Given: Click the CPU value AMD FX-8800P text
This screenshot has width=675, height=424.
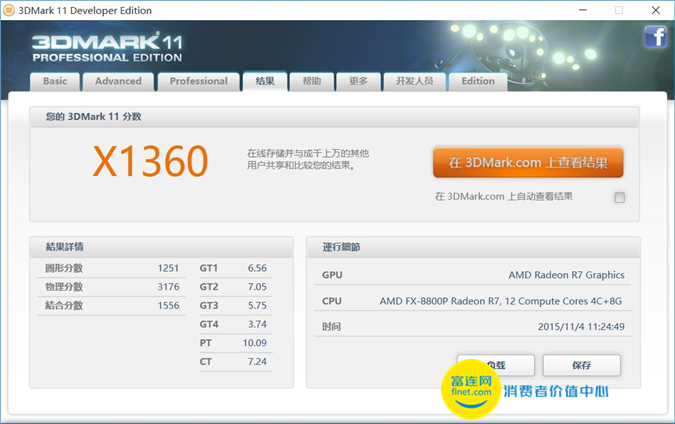Looking at the screenshot, I should (501, 301).
